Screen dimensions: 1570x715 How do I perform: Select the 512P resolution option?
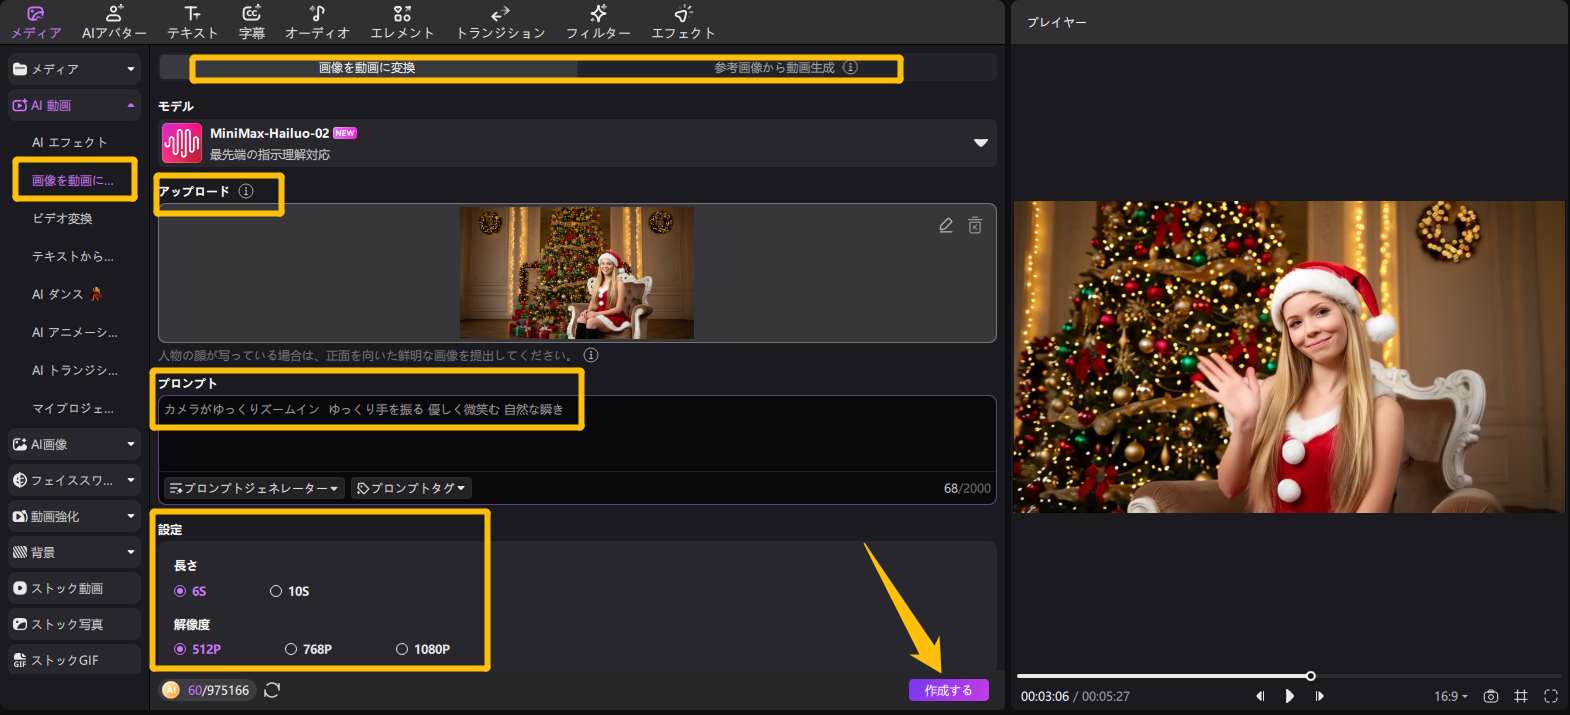tap(197, 649)
